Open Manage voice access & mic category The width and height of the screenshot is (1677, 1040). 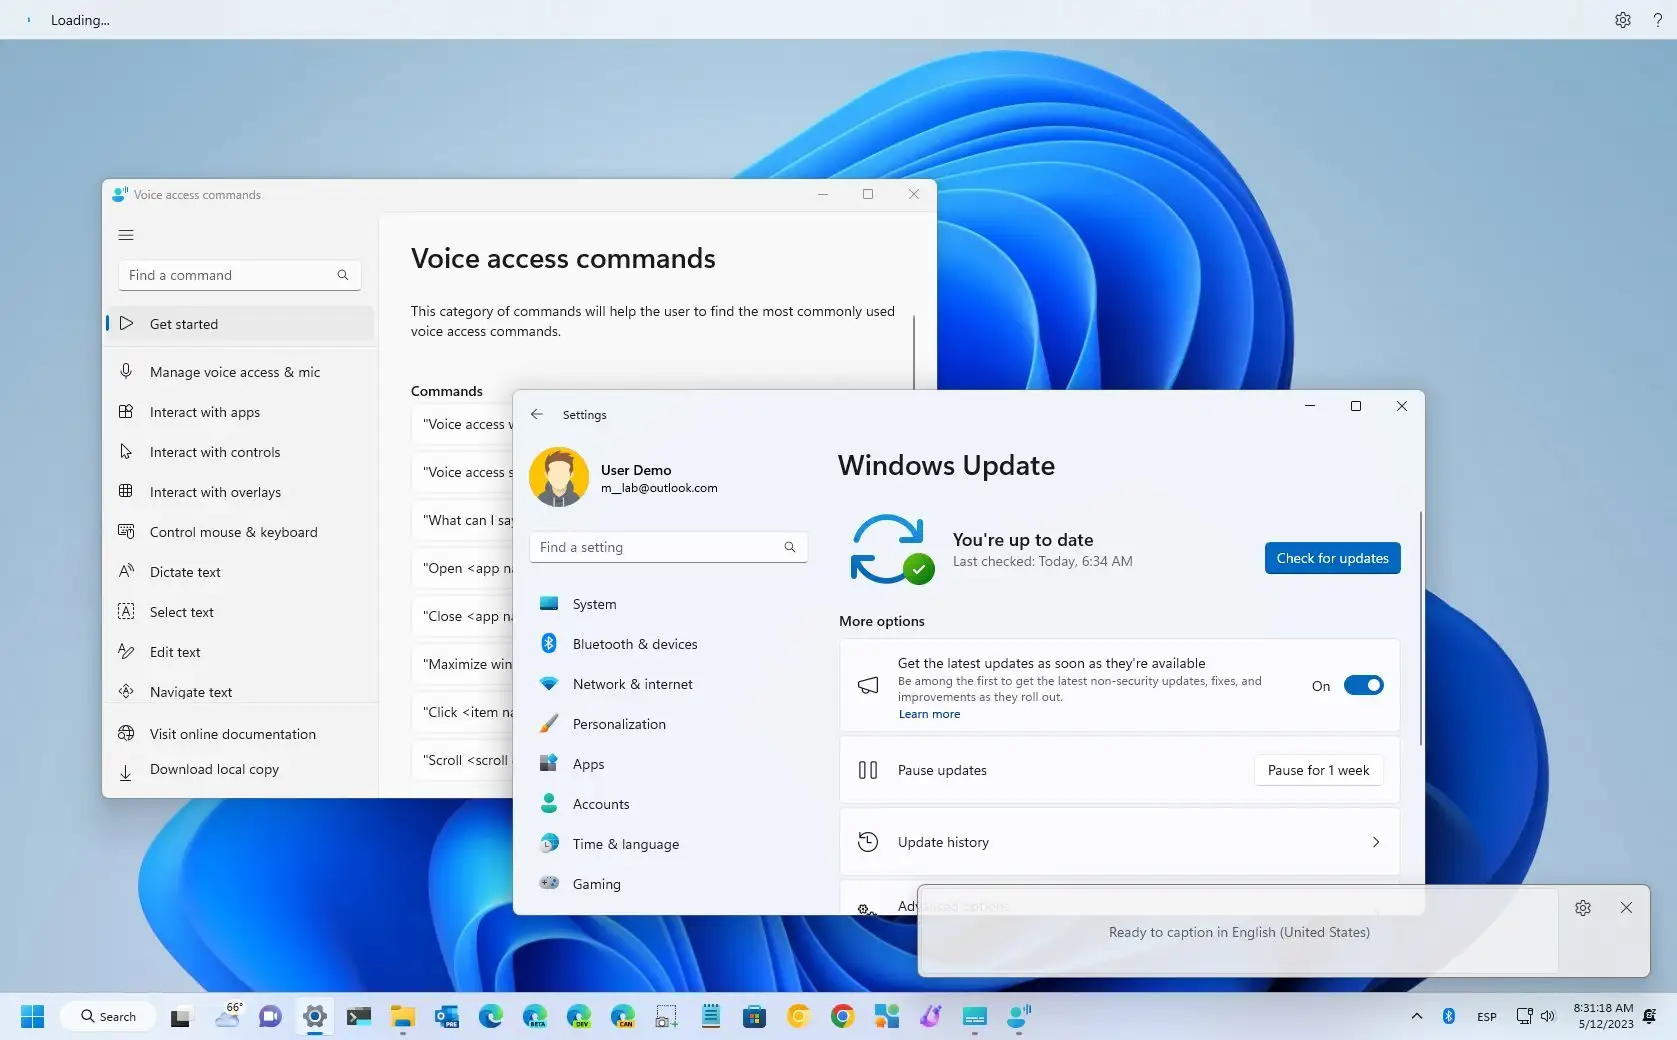point(240,372)
